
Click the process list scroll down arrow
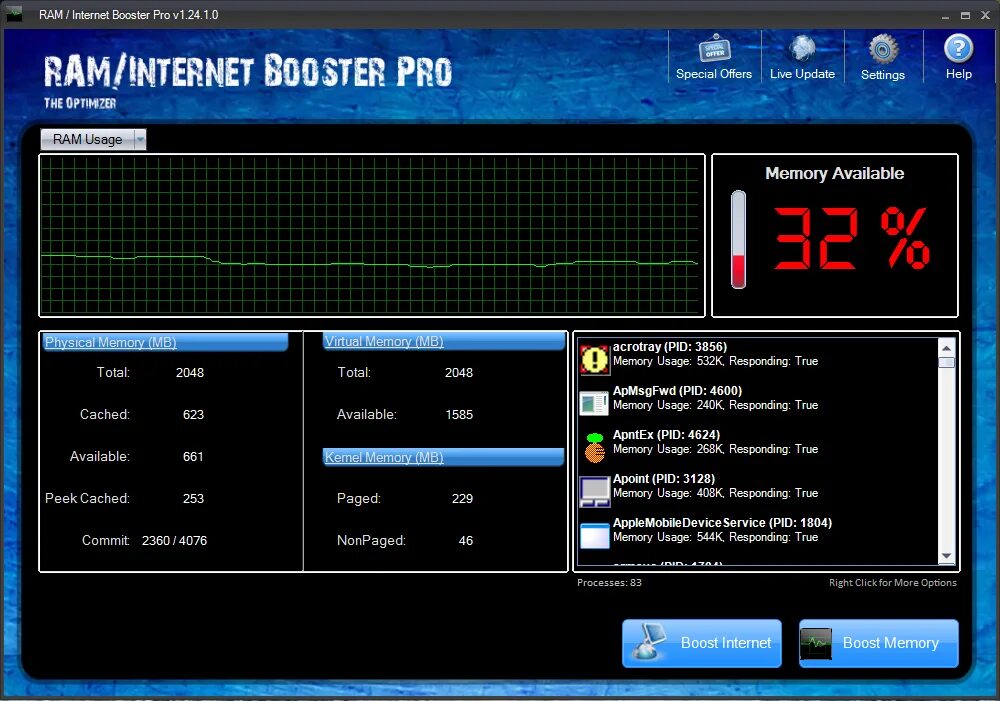pos(946,556)
